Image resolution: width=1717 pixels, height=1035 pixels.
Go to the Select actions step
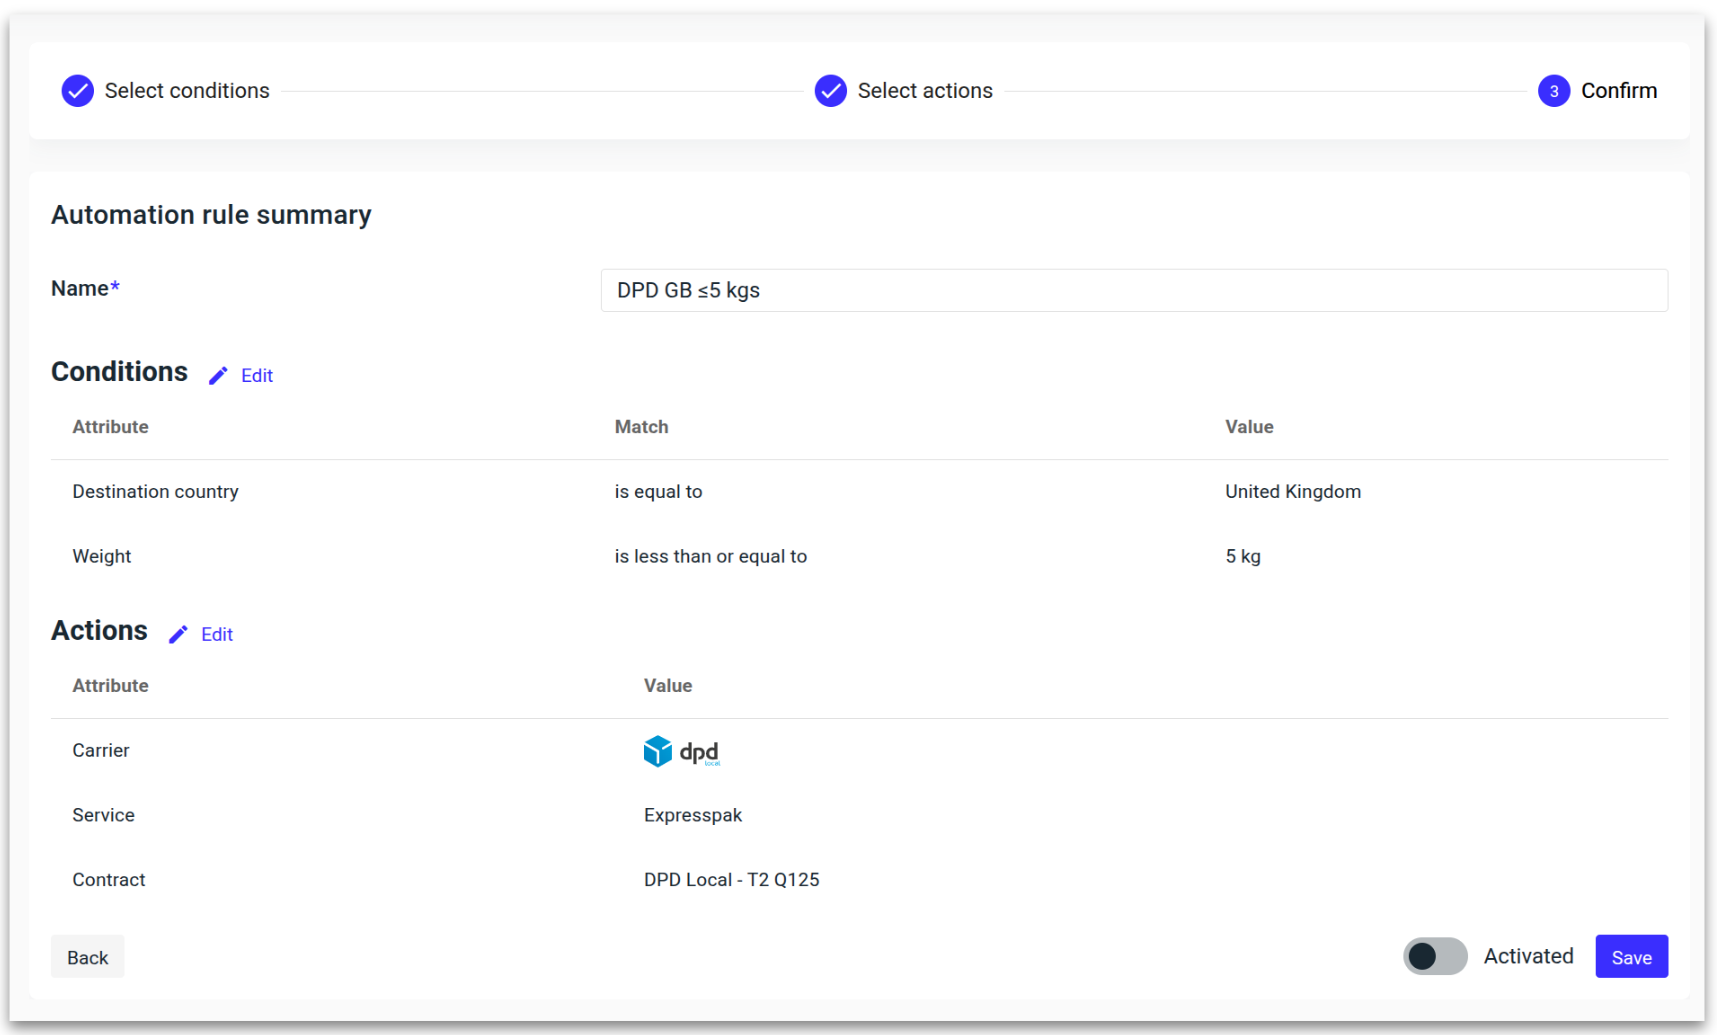point(925,91)
